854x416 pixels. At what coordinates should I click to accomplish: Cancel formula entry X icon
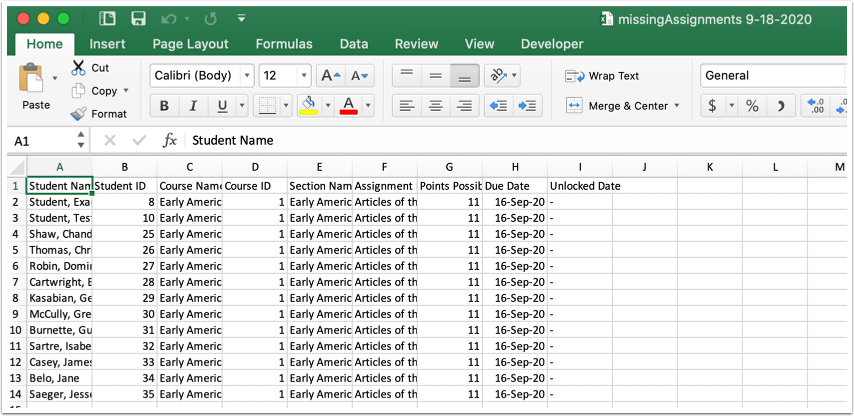click(109, 141)
